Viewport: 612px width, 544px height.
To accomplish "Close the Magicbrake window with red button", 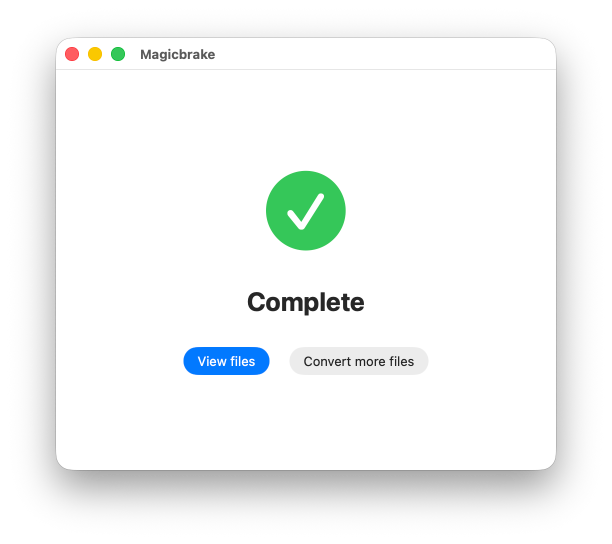I will click(72, 54).
